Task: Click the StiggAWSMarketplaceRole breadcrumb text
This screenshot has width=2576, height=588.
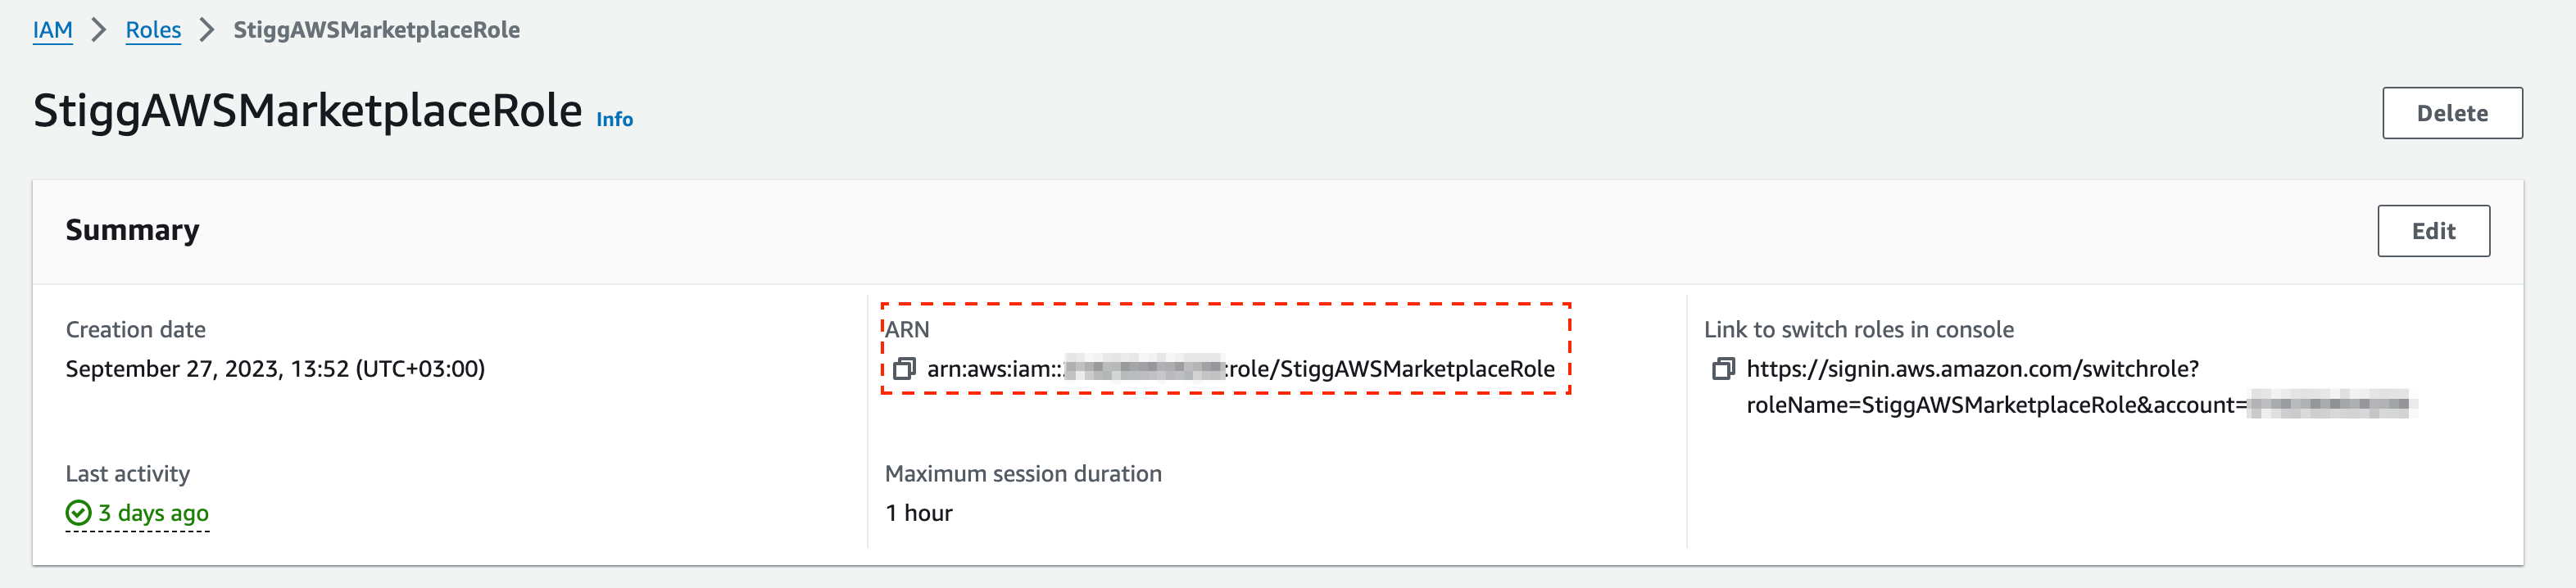Action: [x=377, y=30]
